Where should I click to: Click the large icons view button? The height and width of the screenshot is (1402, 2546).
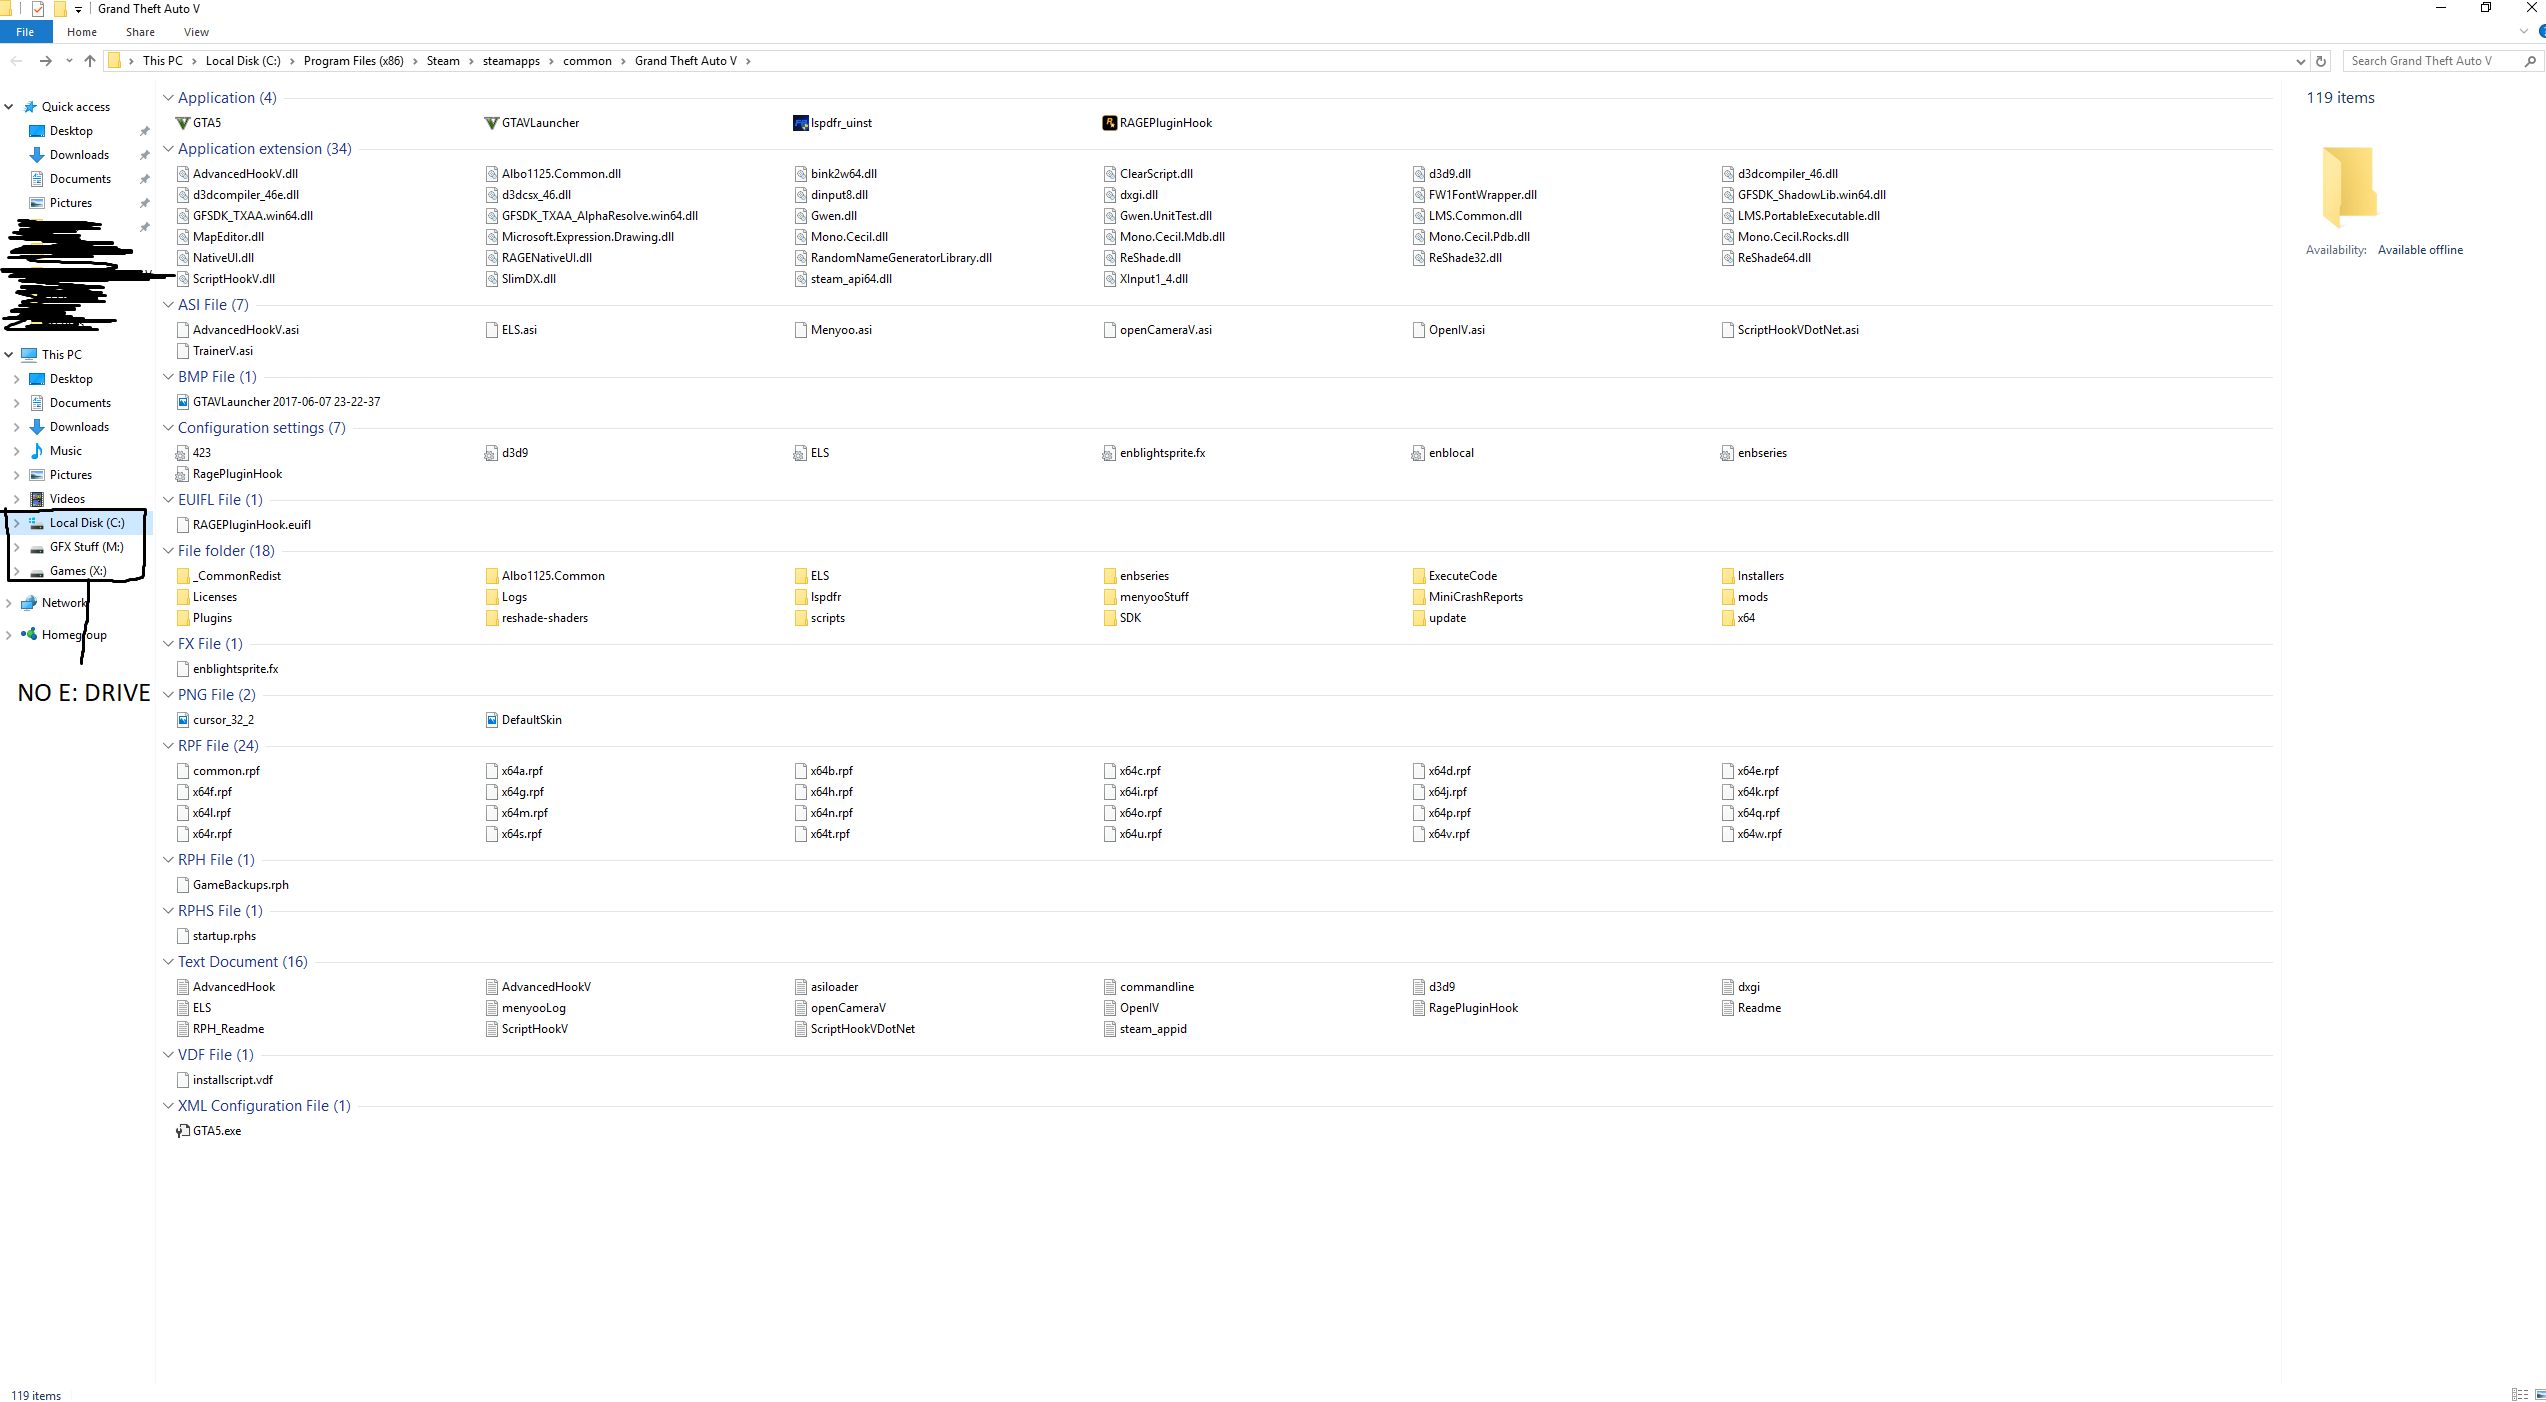pos(2540,1394)
